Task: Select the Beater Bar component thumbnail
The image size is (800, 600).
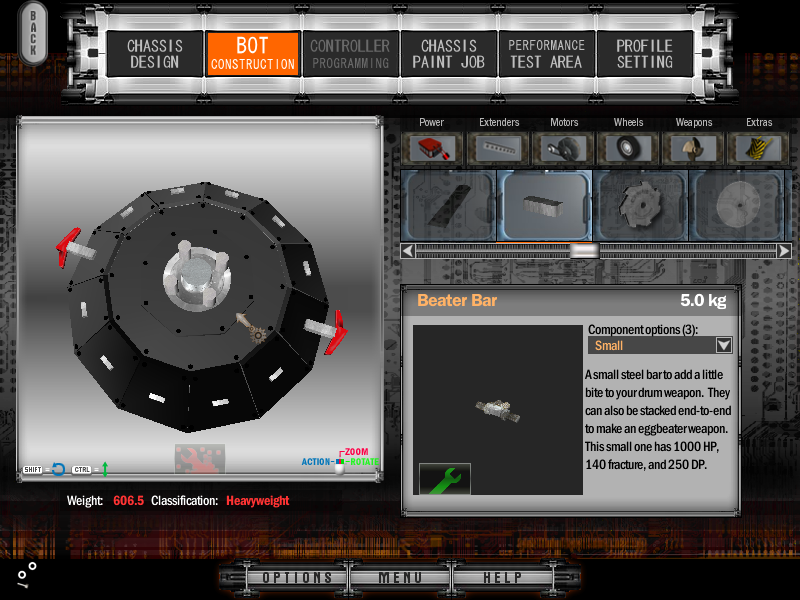Action: tap(545, 205)
